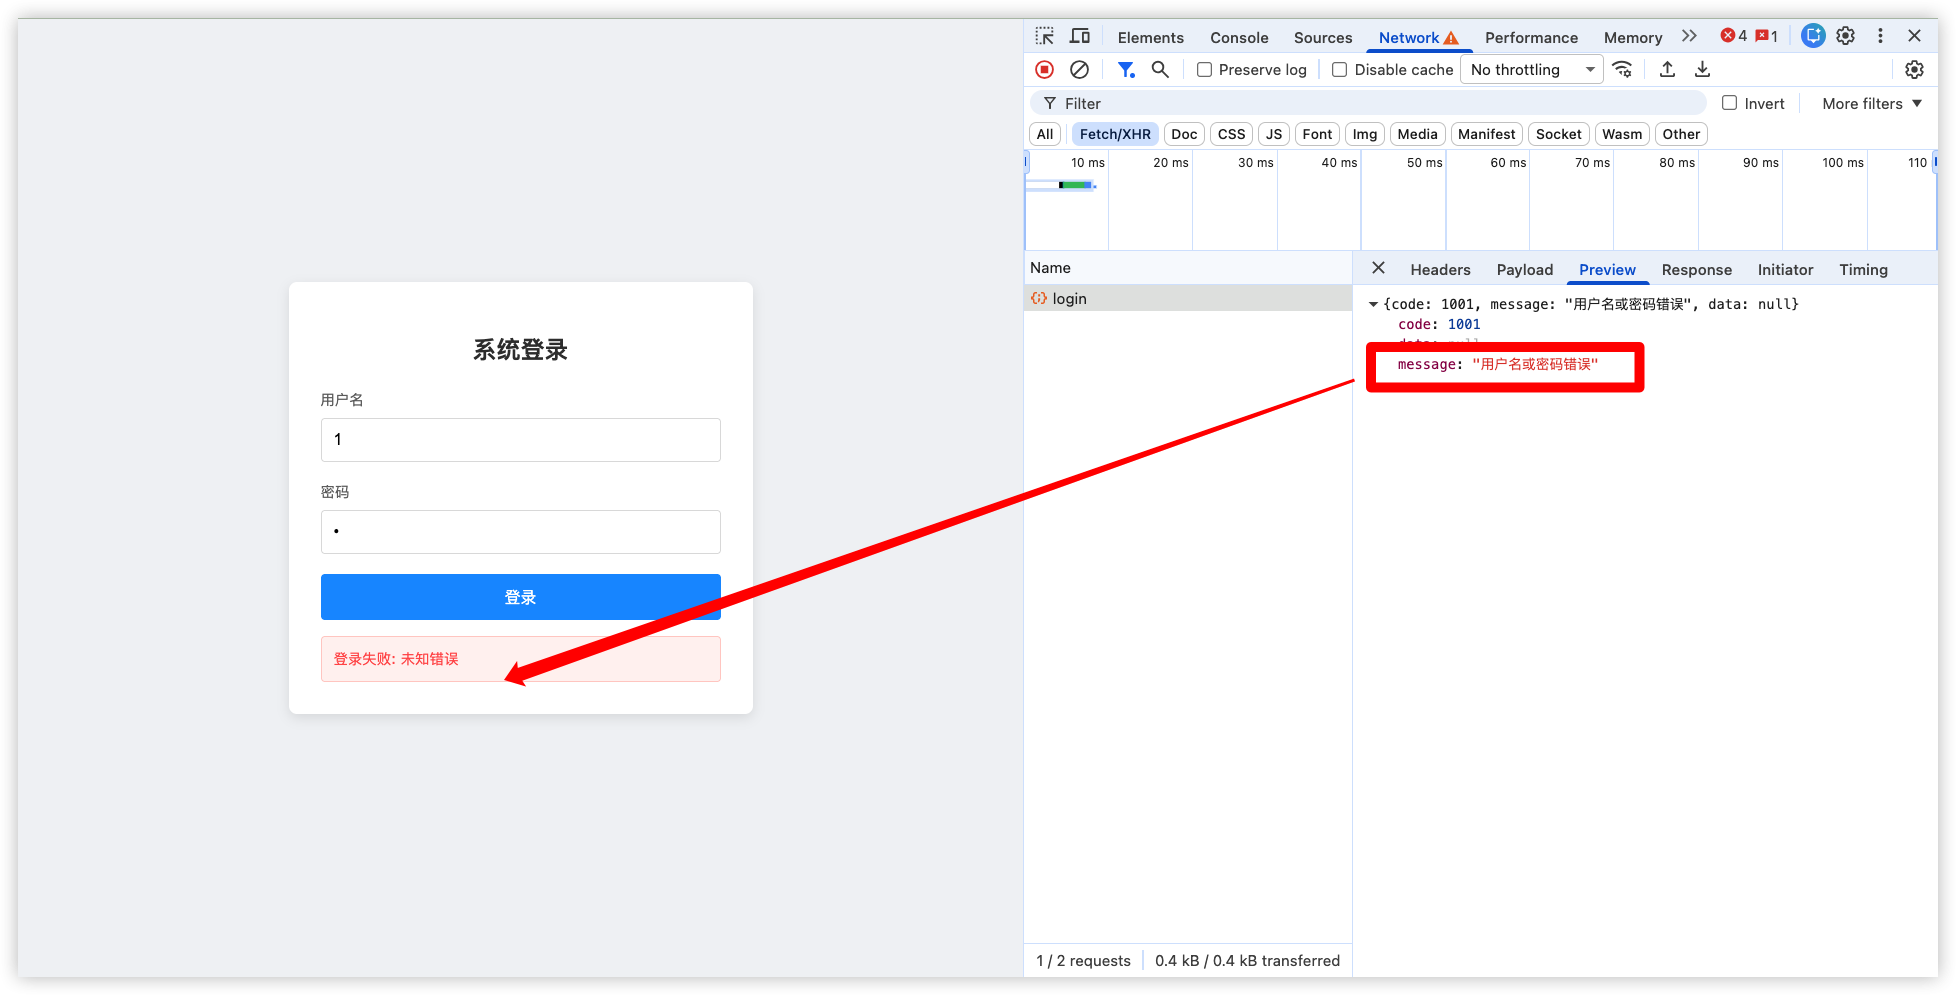This screenshot has width=1956, height=995.
Task: Export HAR file with download icon
Action: pos(1702,70)
